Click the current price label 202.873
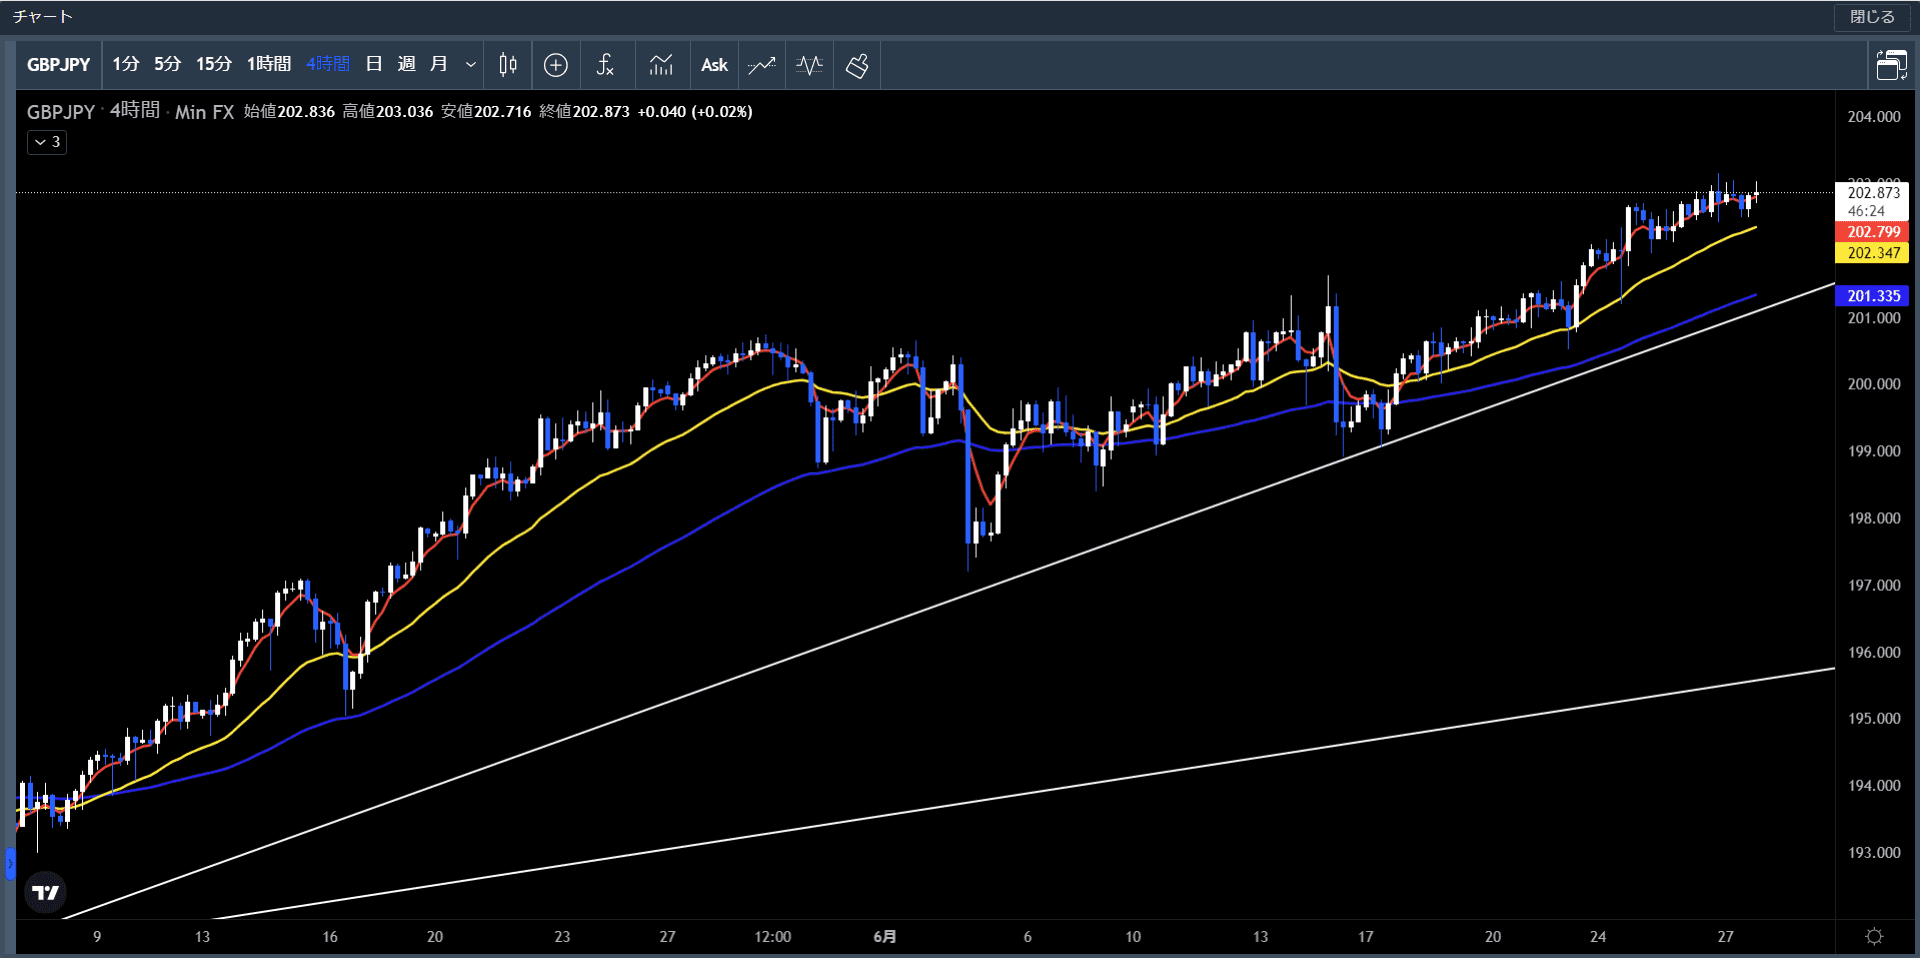Image resolution: width=1920 pixels, height=958 pixels. click(x=1873, y=193)
